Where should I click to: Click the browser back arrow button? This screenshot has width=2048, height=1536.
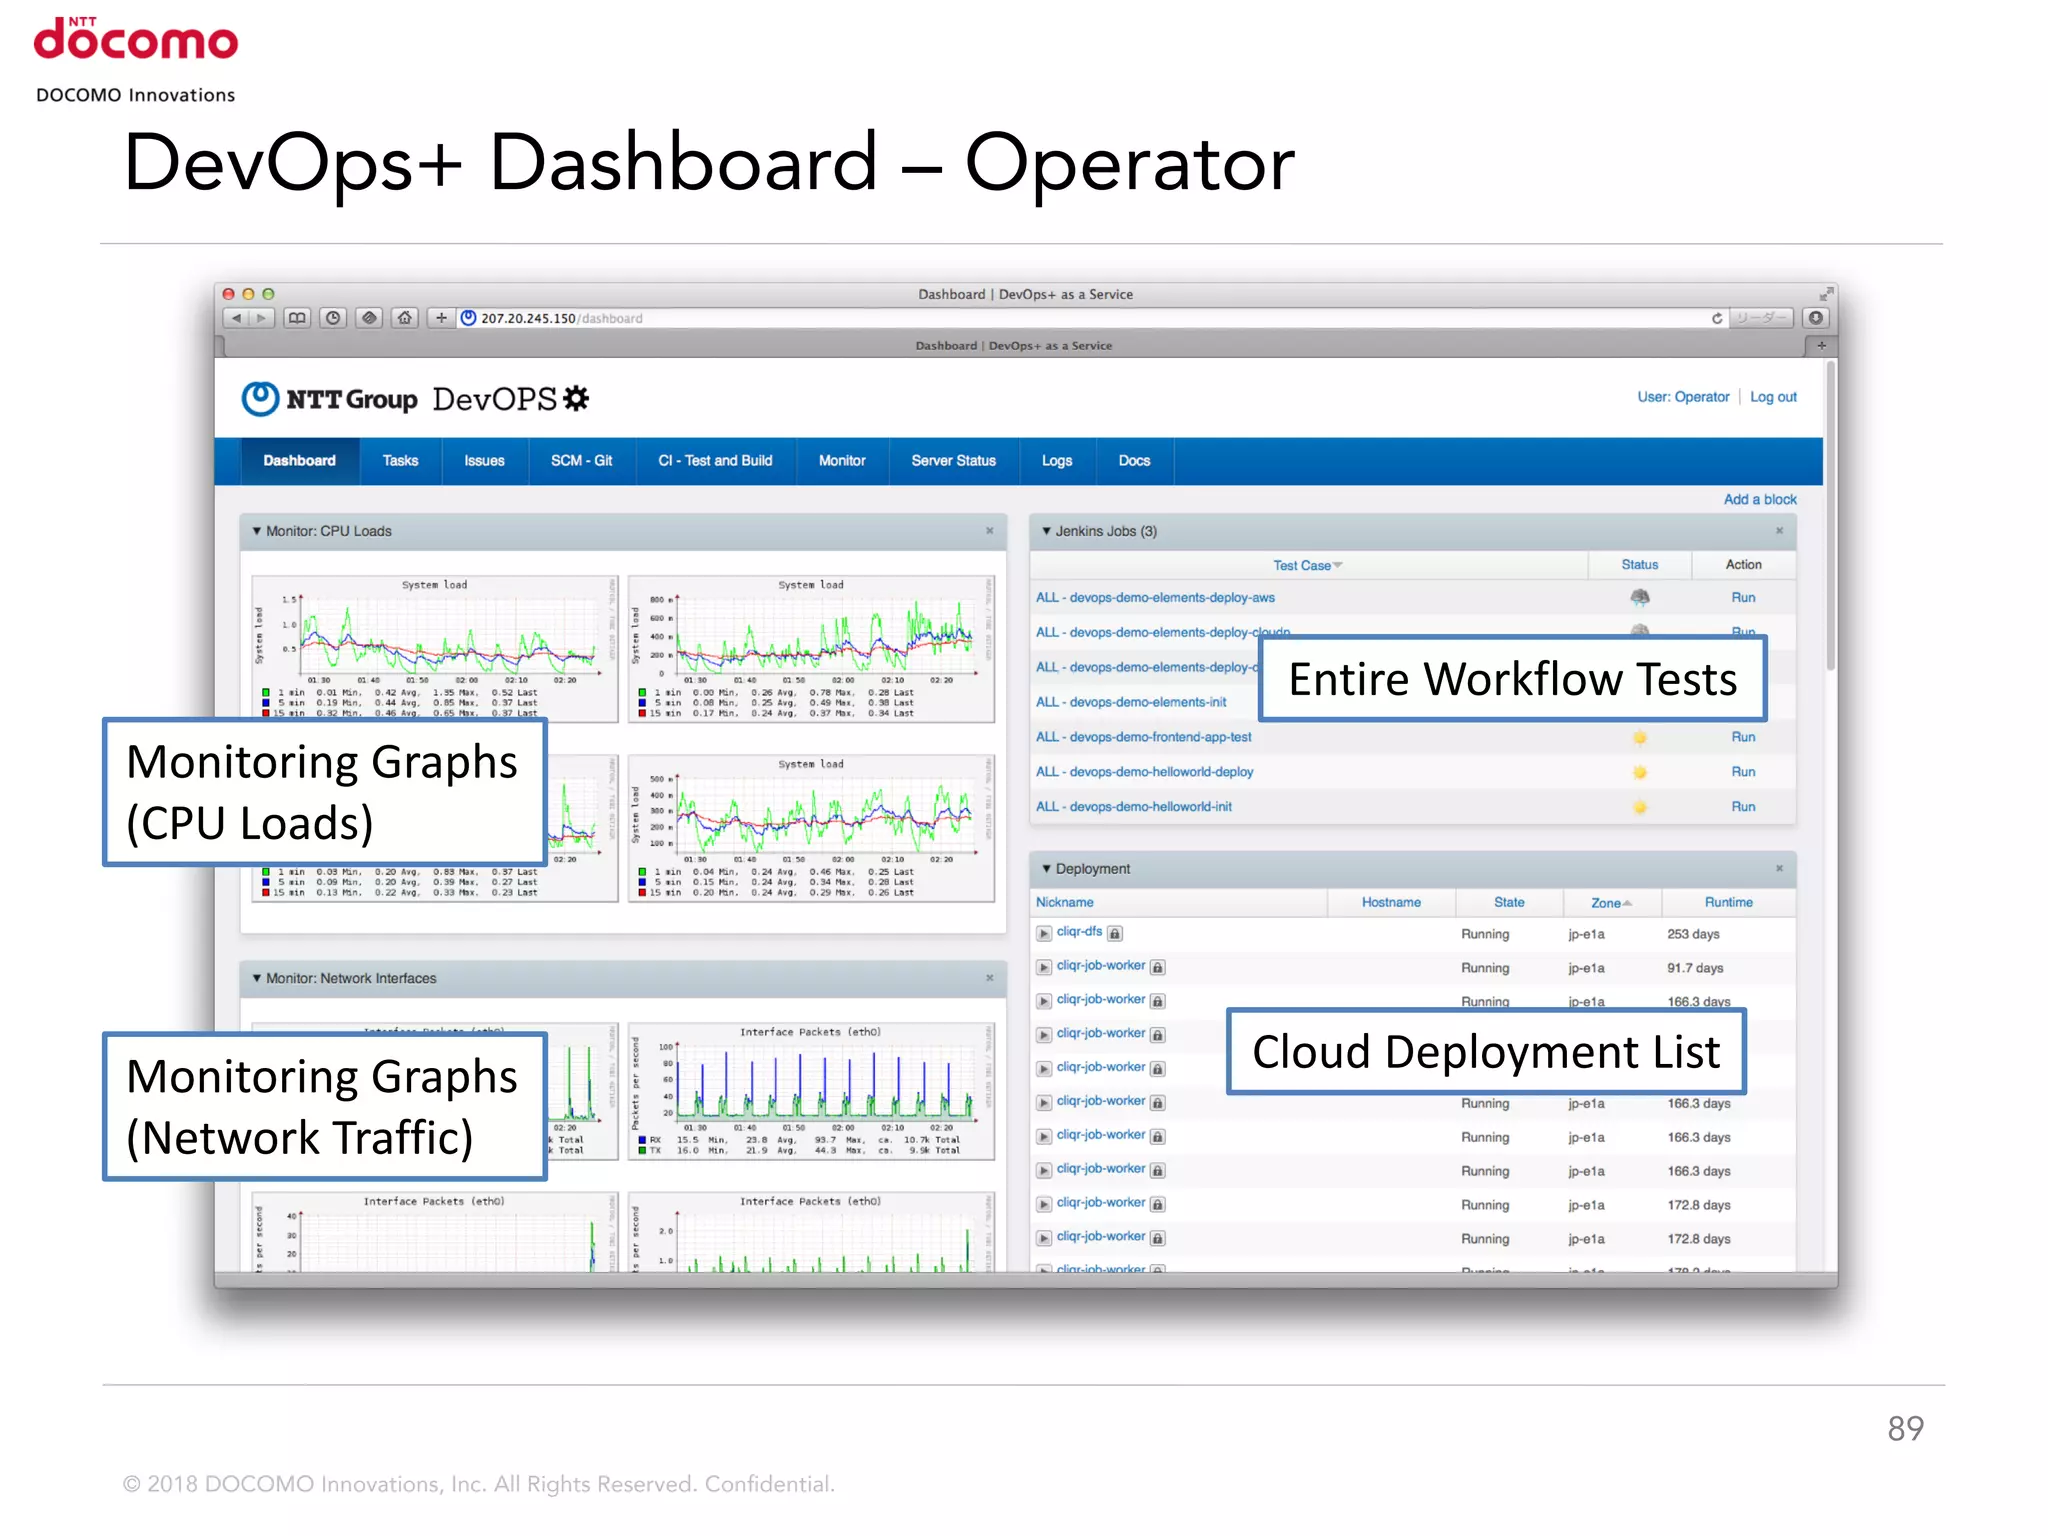coord(236,318)
